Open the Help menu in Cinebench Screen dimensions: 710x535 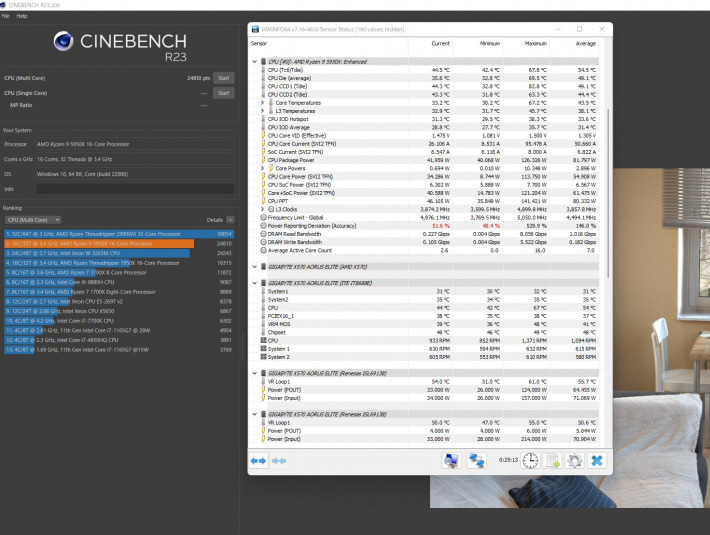[22, 16]
